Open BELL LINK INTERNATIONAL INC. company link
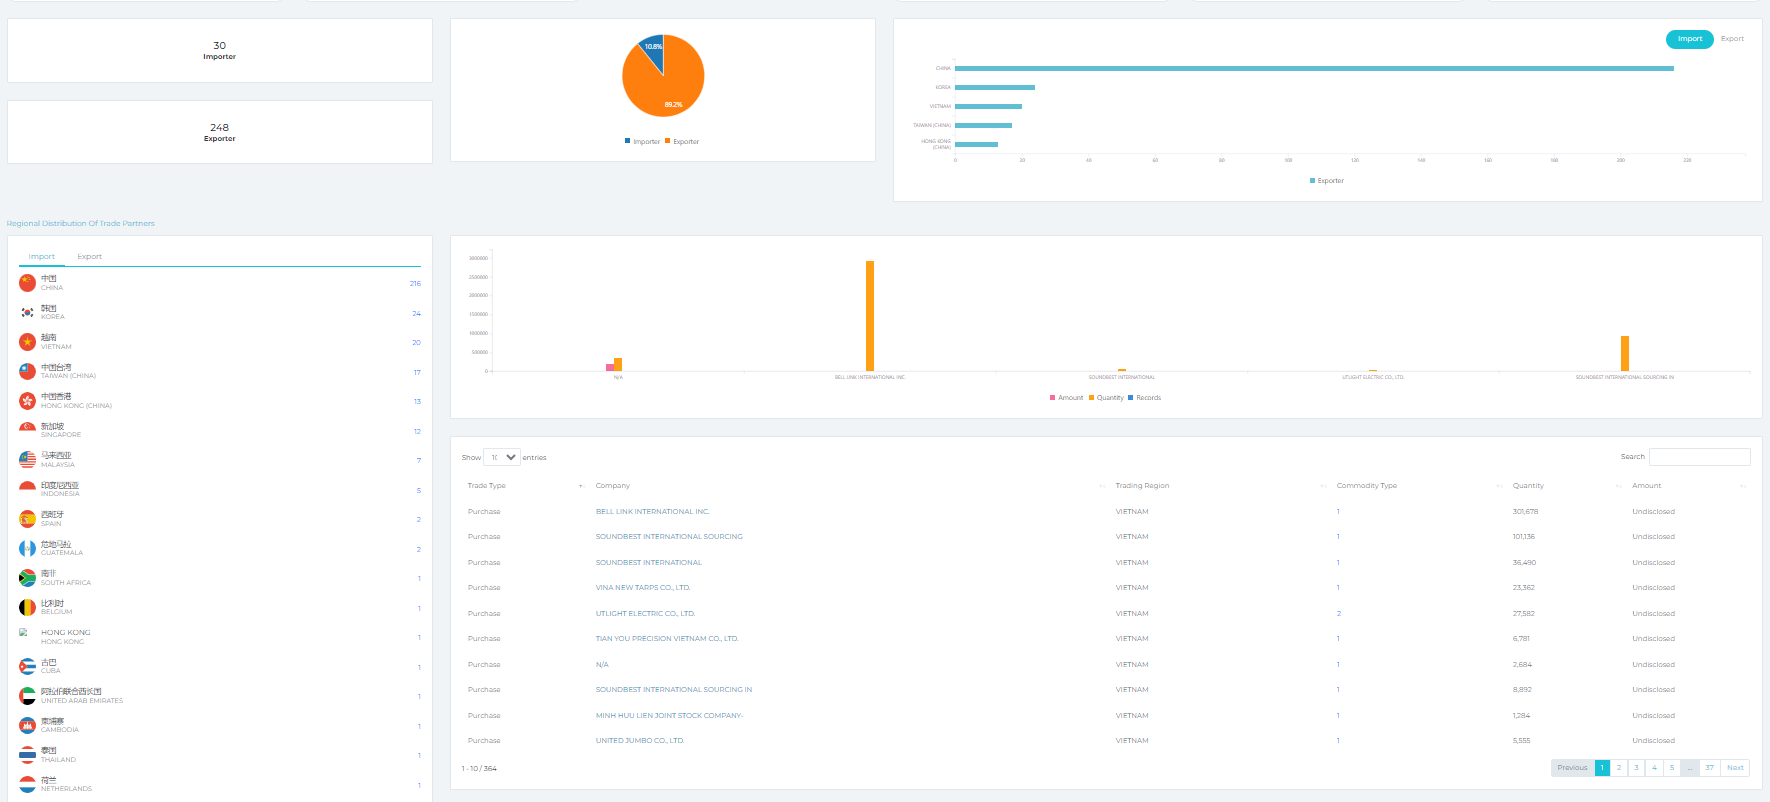The image size is (1770, 802). click(652, 512)
